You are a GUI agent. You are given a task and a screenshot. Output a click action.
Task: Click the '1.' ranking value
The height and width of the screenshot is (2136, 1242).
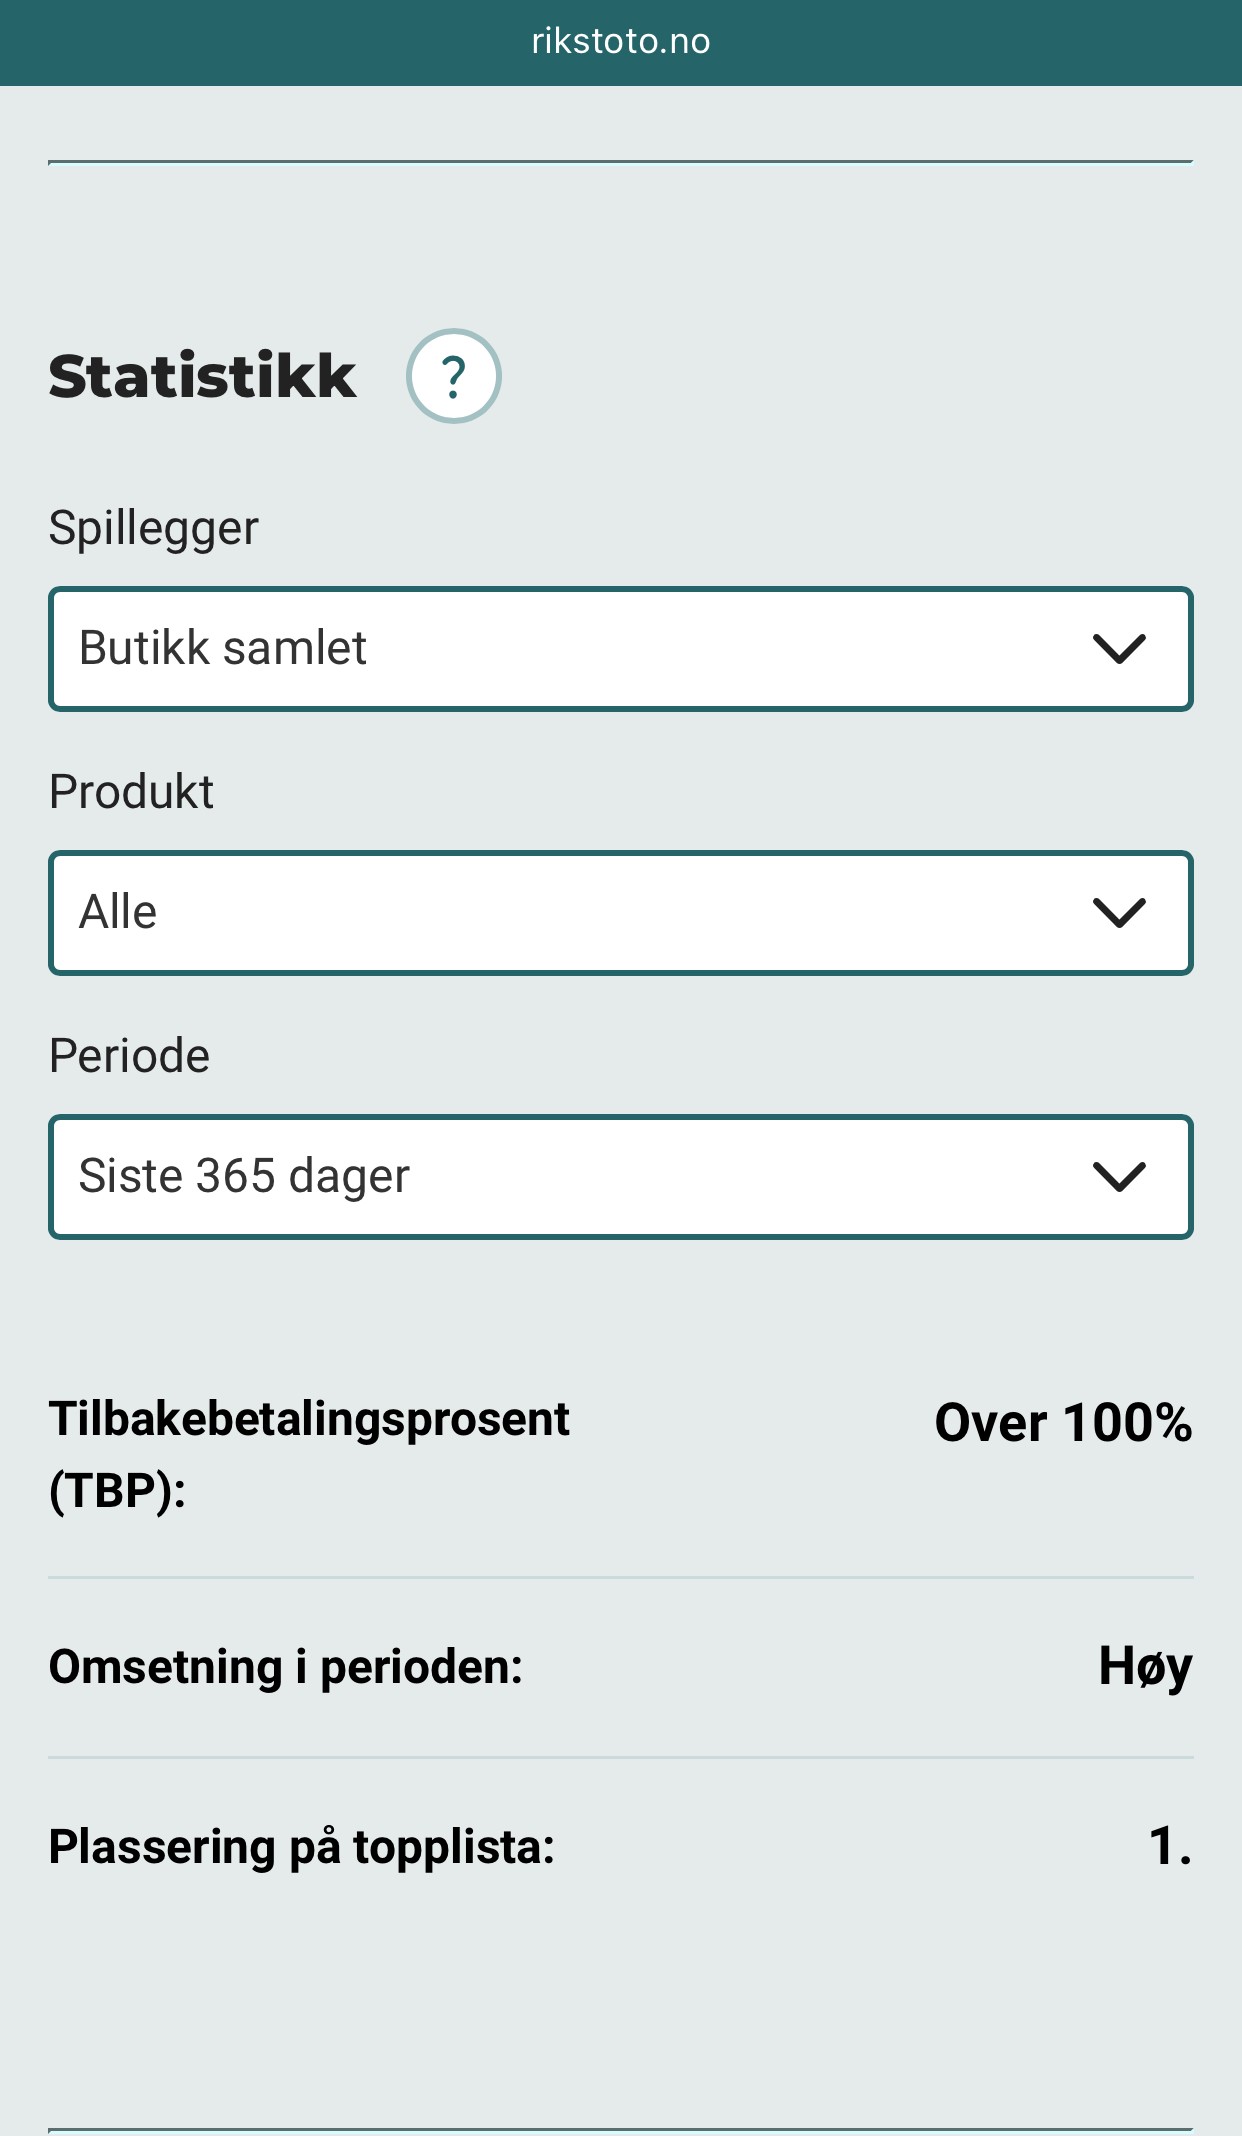click(1169, 1846)
